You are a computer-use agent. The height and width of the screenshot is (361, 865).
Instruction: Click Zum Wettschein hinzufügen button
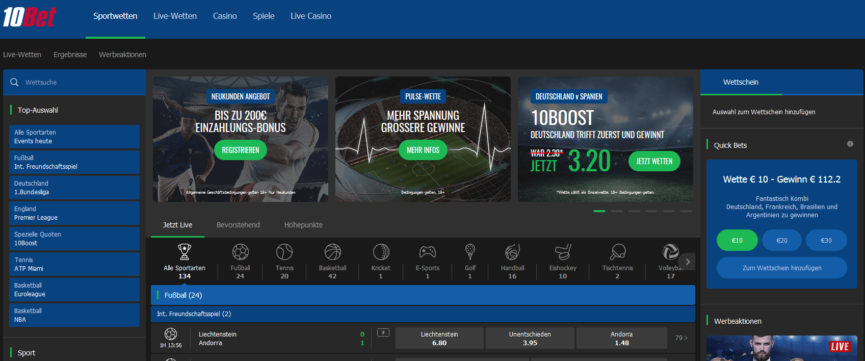781,268
